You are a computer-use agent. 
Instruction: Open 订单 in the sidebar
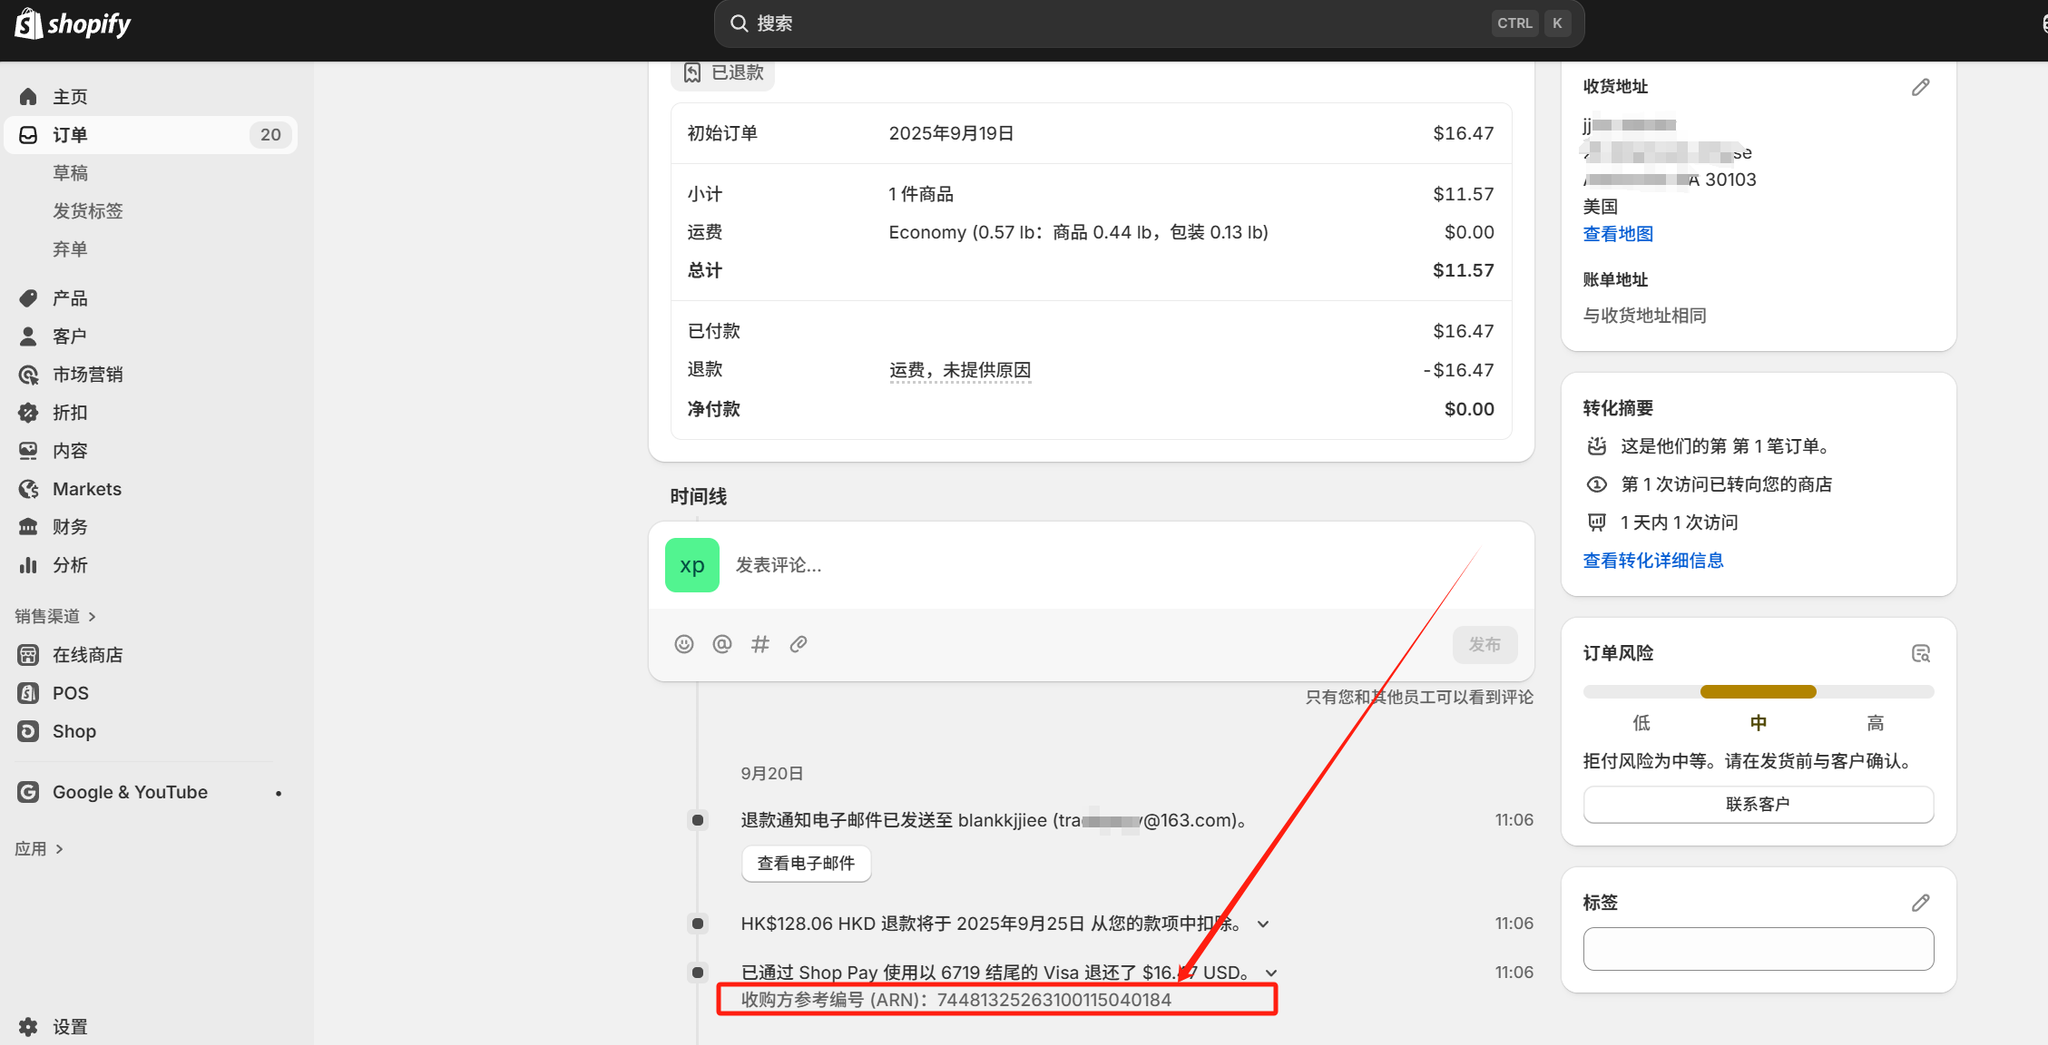point(70,135)
